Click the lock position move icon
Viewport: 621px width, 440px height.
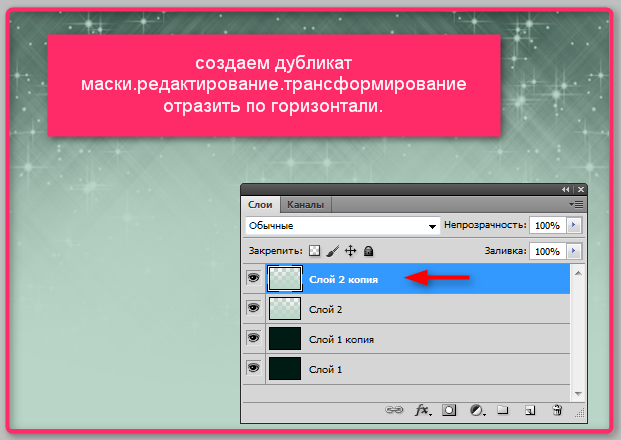pyautogui.click(x=351, y=251)
